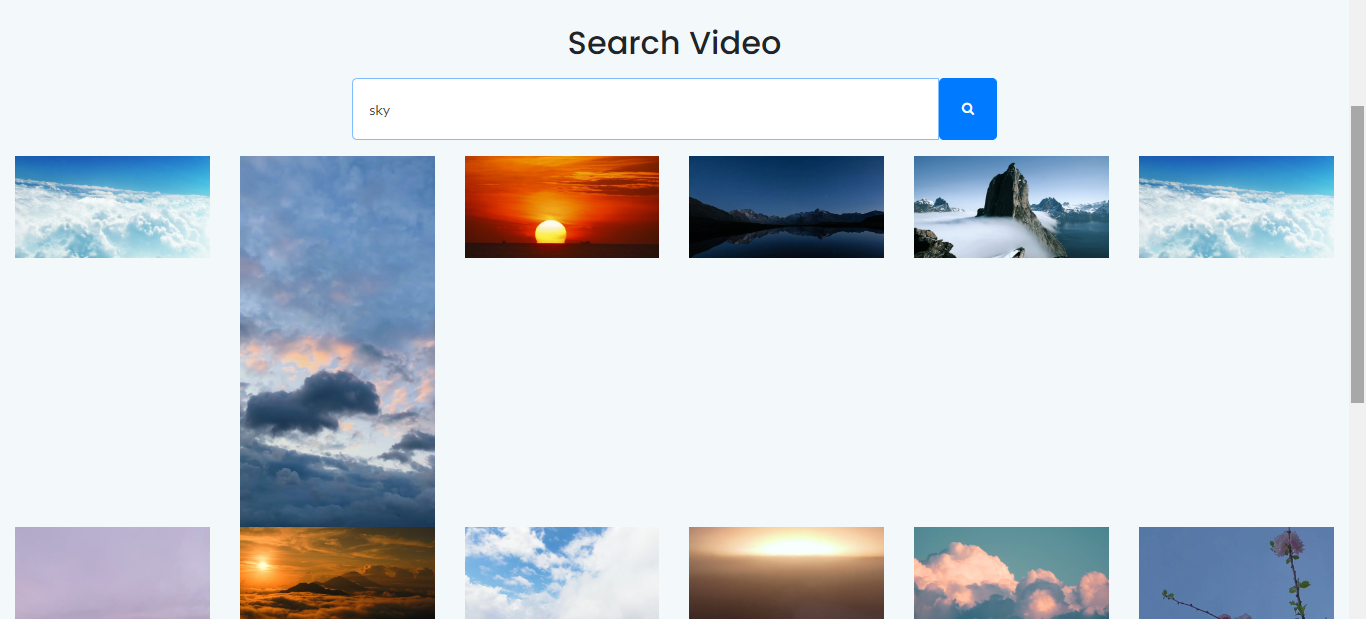Select the pink clouds on teal sky thumbnail
The height and width of the screenshot is (619, 1366).
[x=1011, y=573]
